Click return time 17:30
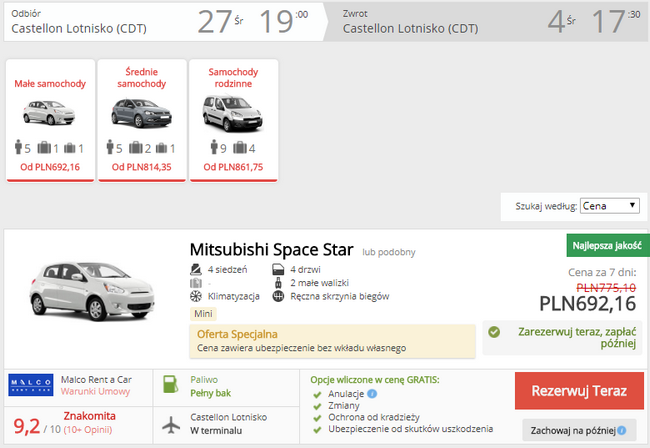The image size is (650, 448). point(616,22)
